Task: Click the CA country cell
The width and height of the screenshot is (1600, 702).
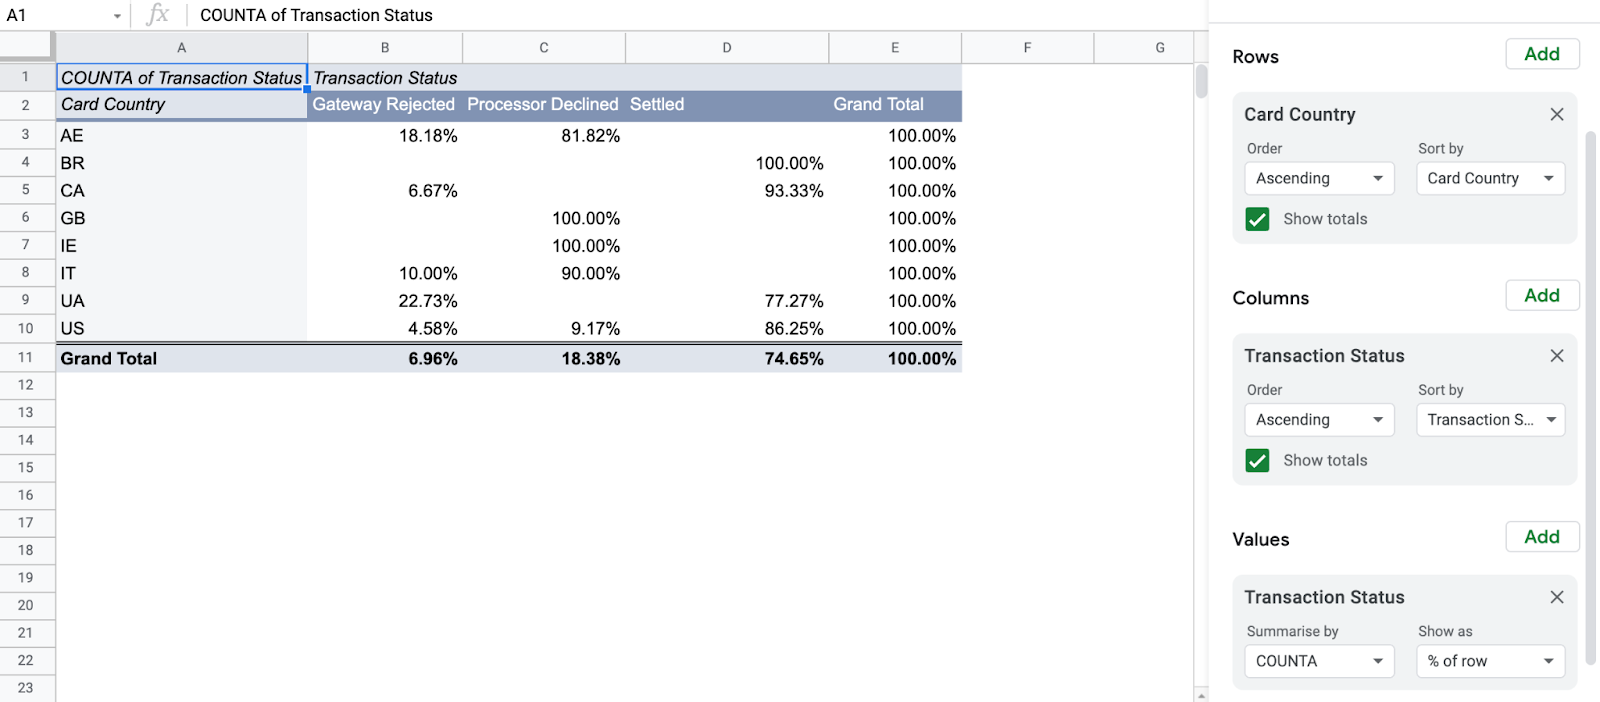Action: point(181,190)
